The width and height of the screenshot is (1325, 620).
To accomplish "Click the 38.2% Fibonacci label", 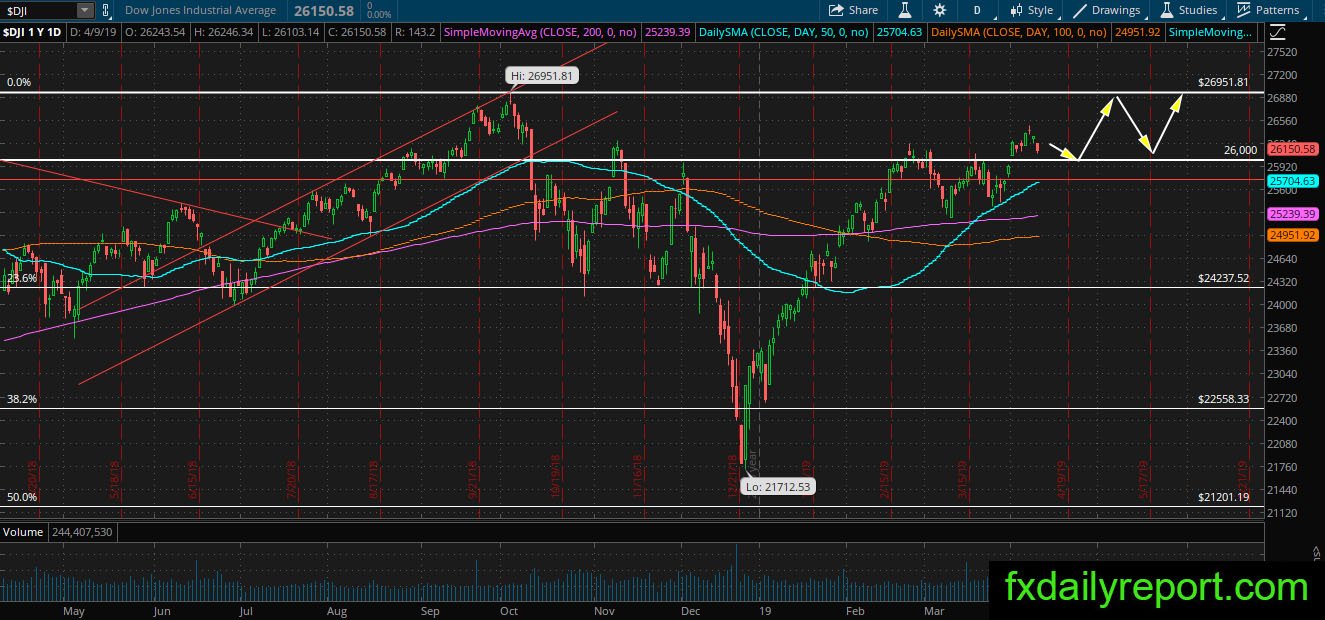I will click(21, 398).
